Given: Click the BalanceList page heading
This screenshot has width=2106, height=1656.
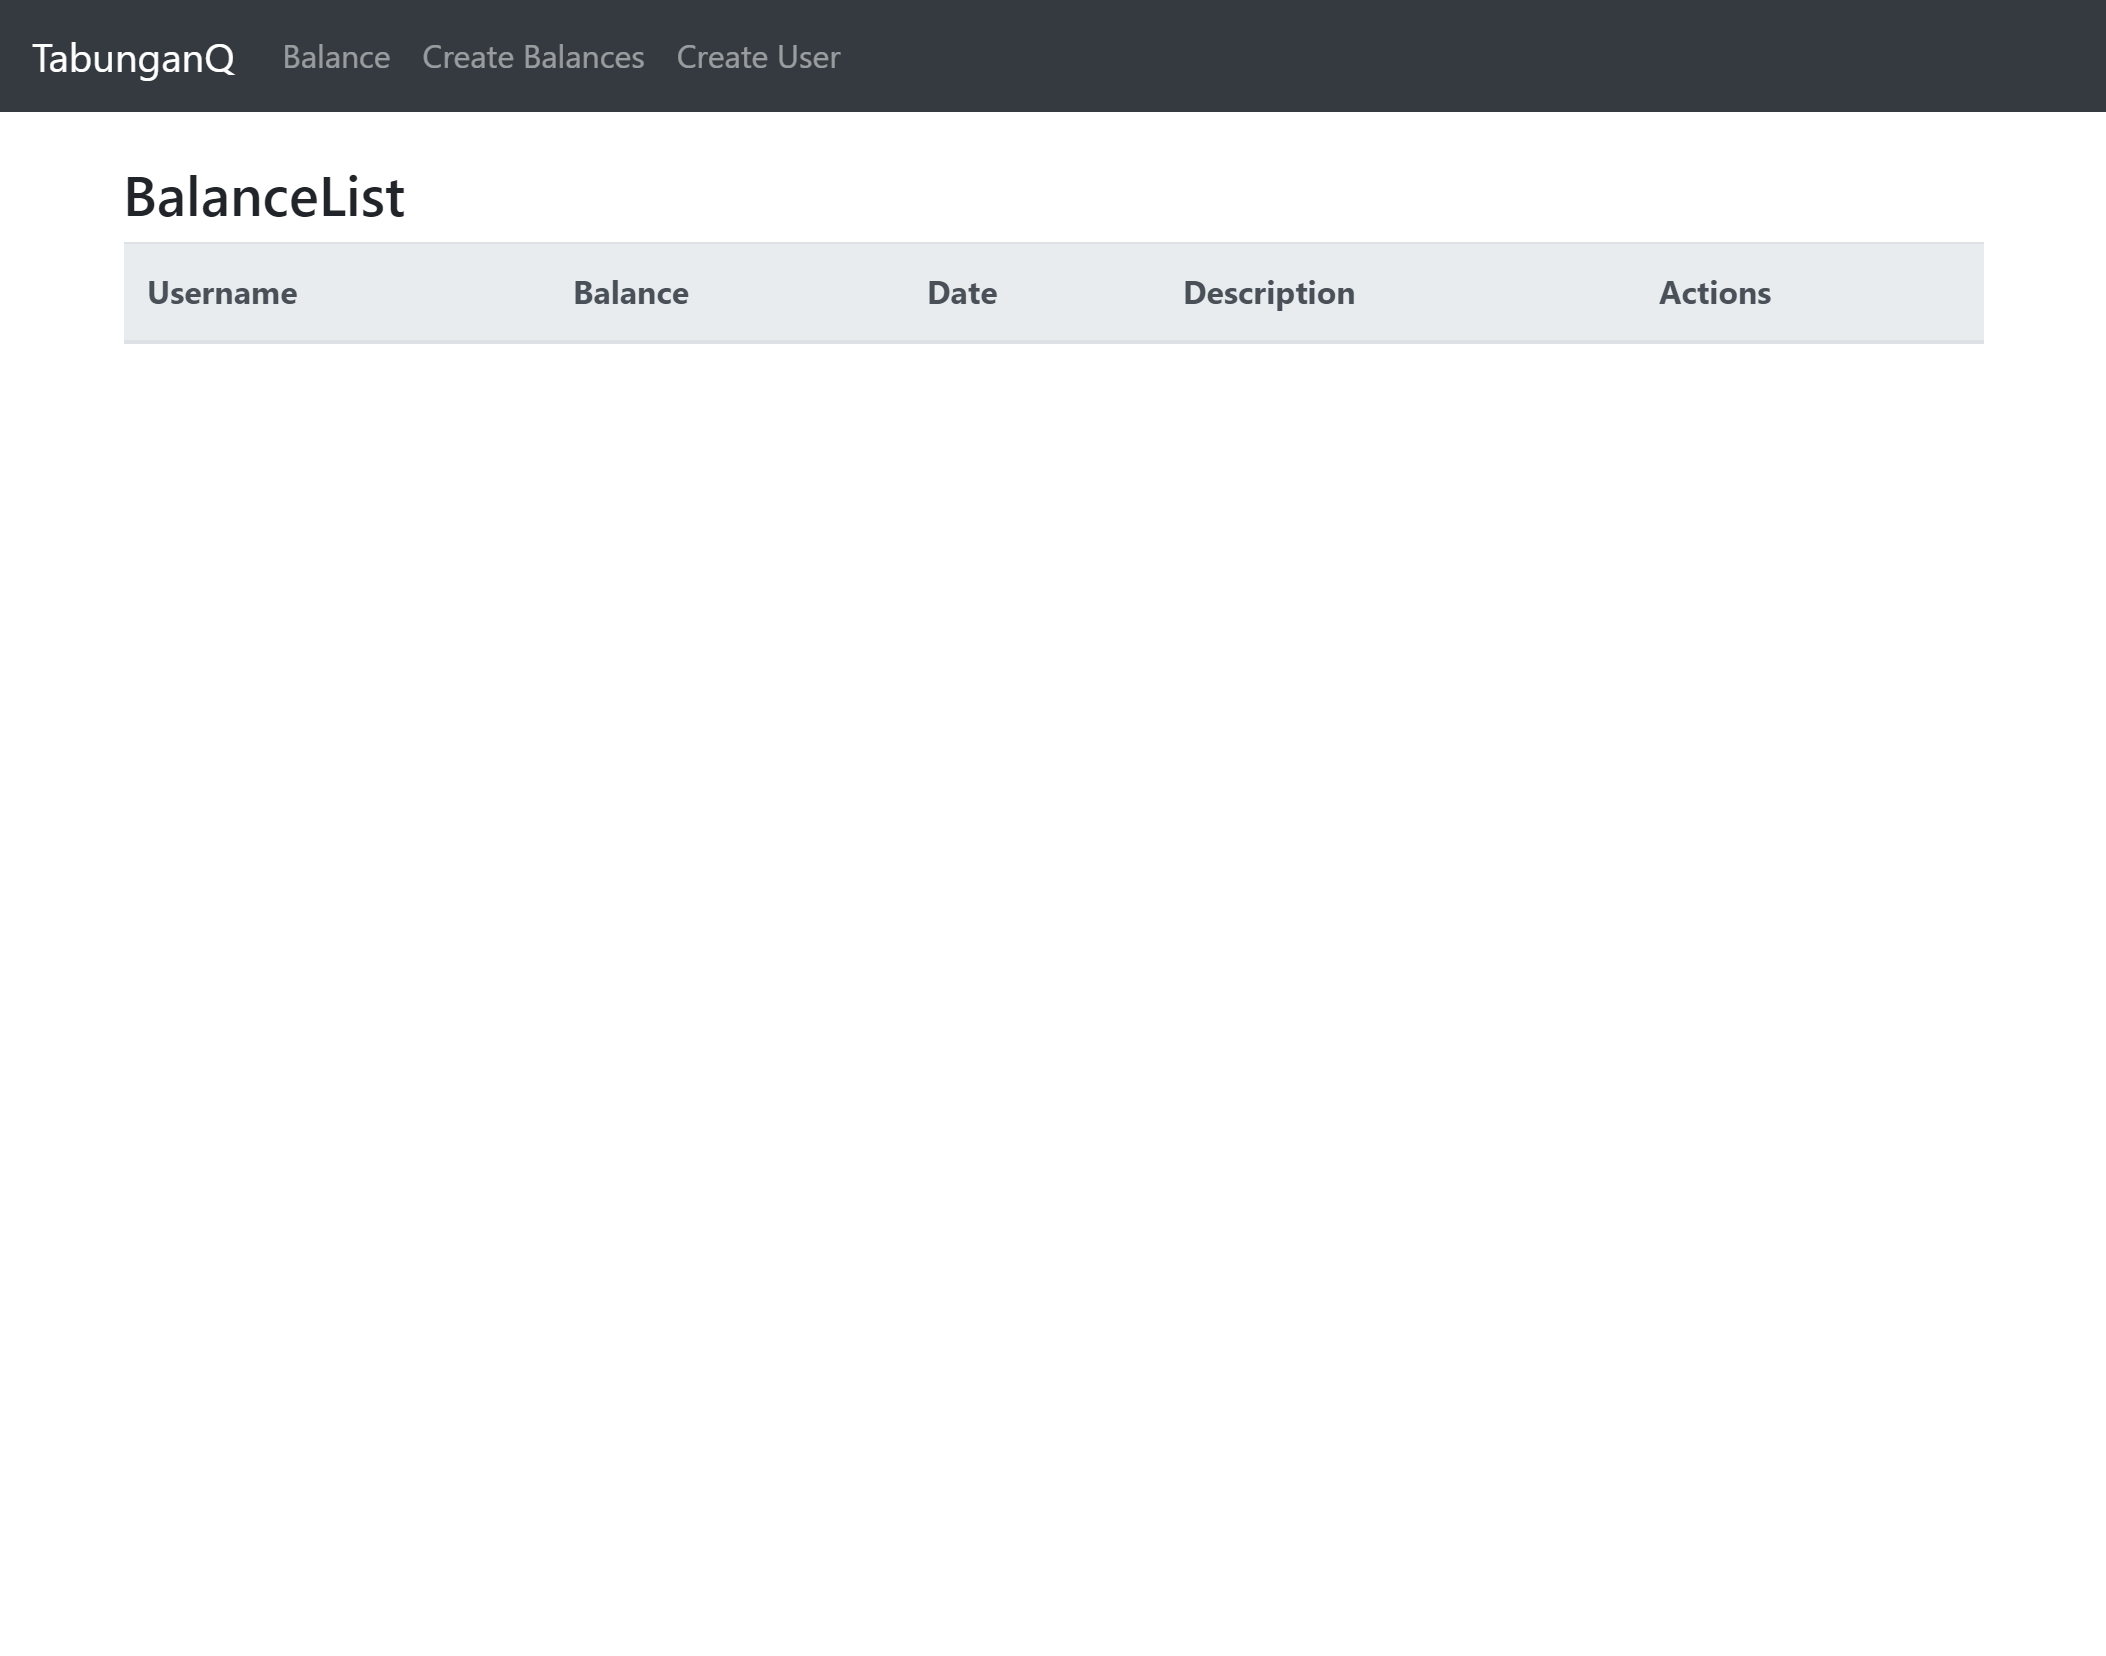Looking at the screenshot, I should click(264, 196).
